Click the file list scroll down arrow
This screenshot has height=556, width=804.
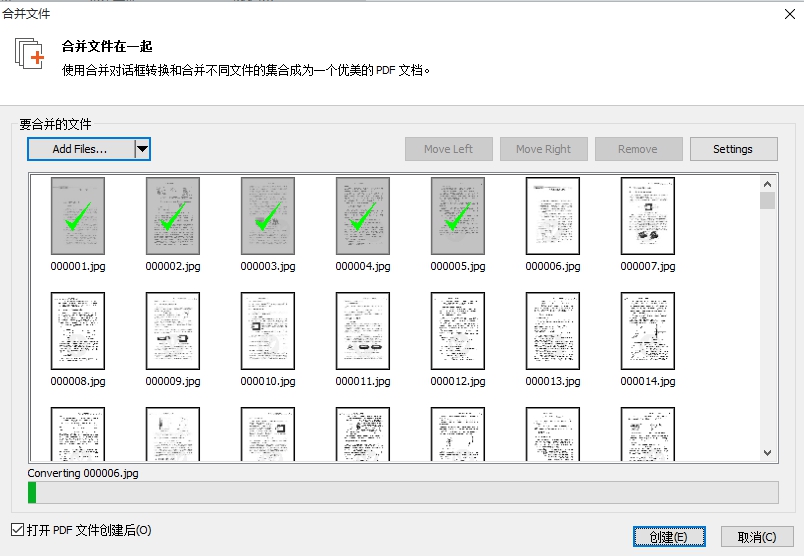(767, 452)
